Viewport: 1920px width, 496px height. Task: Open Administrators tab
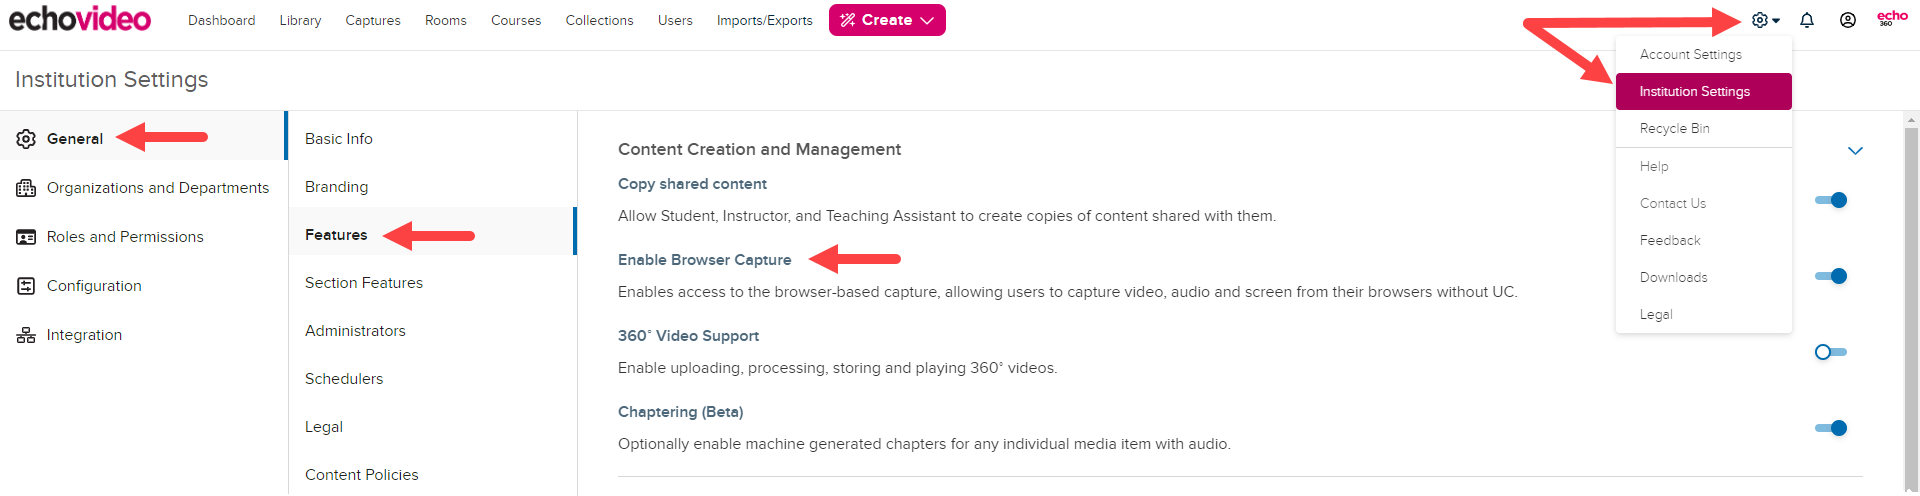pyautogui.click(x=432, y=330)
